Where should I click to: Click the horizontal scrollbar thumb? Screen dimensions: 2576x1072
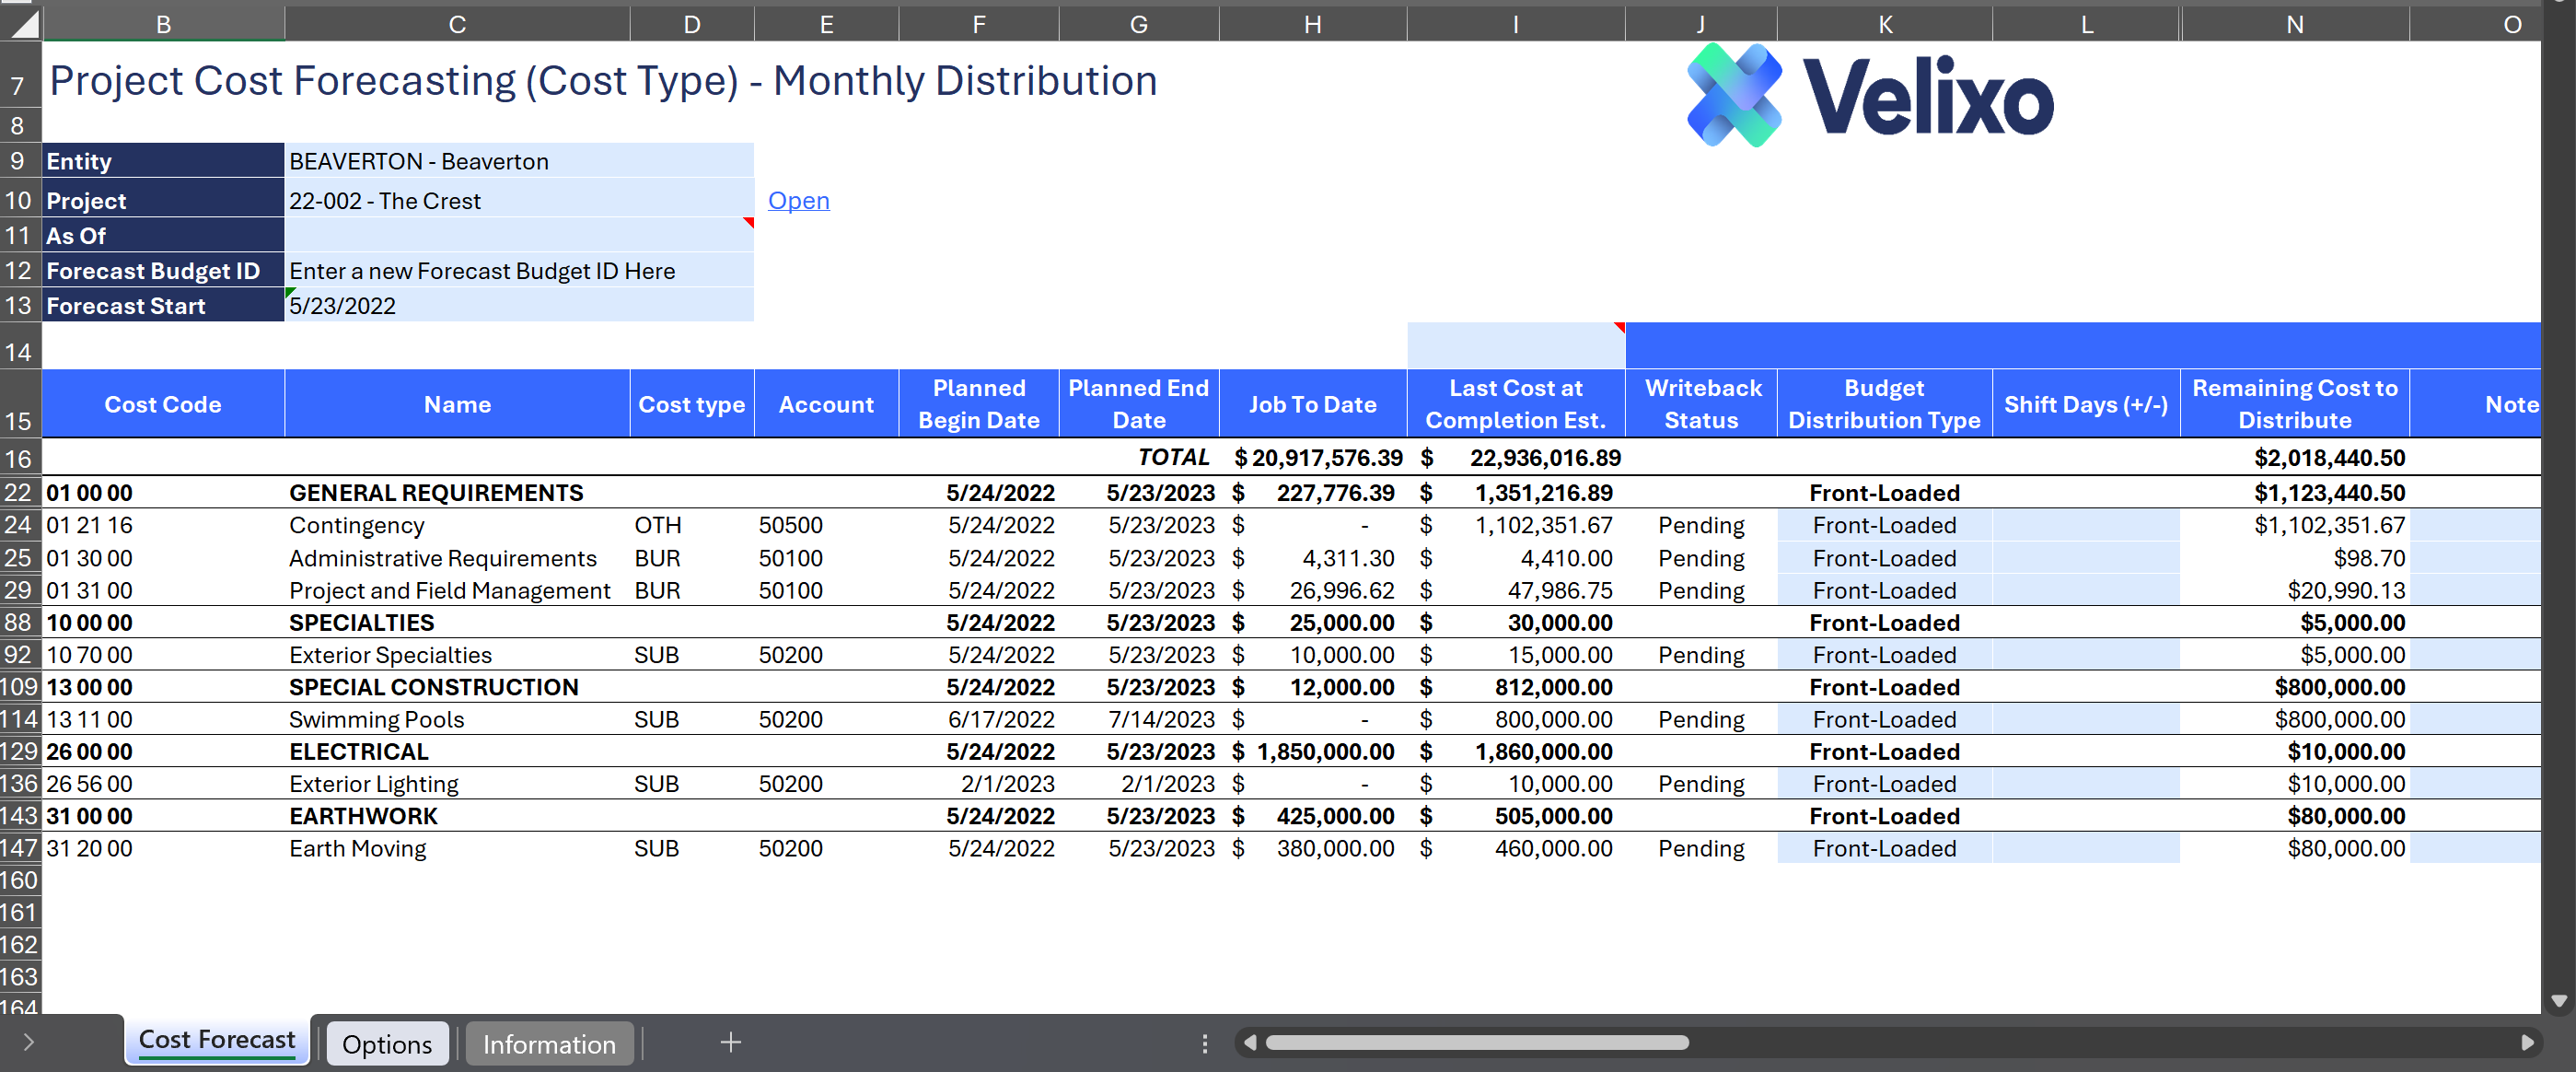pos(1476,1042)
